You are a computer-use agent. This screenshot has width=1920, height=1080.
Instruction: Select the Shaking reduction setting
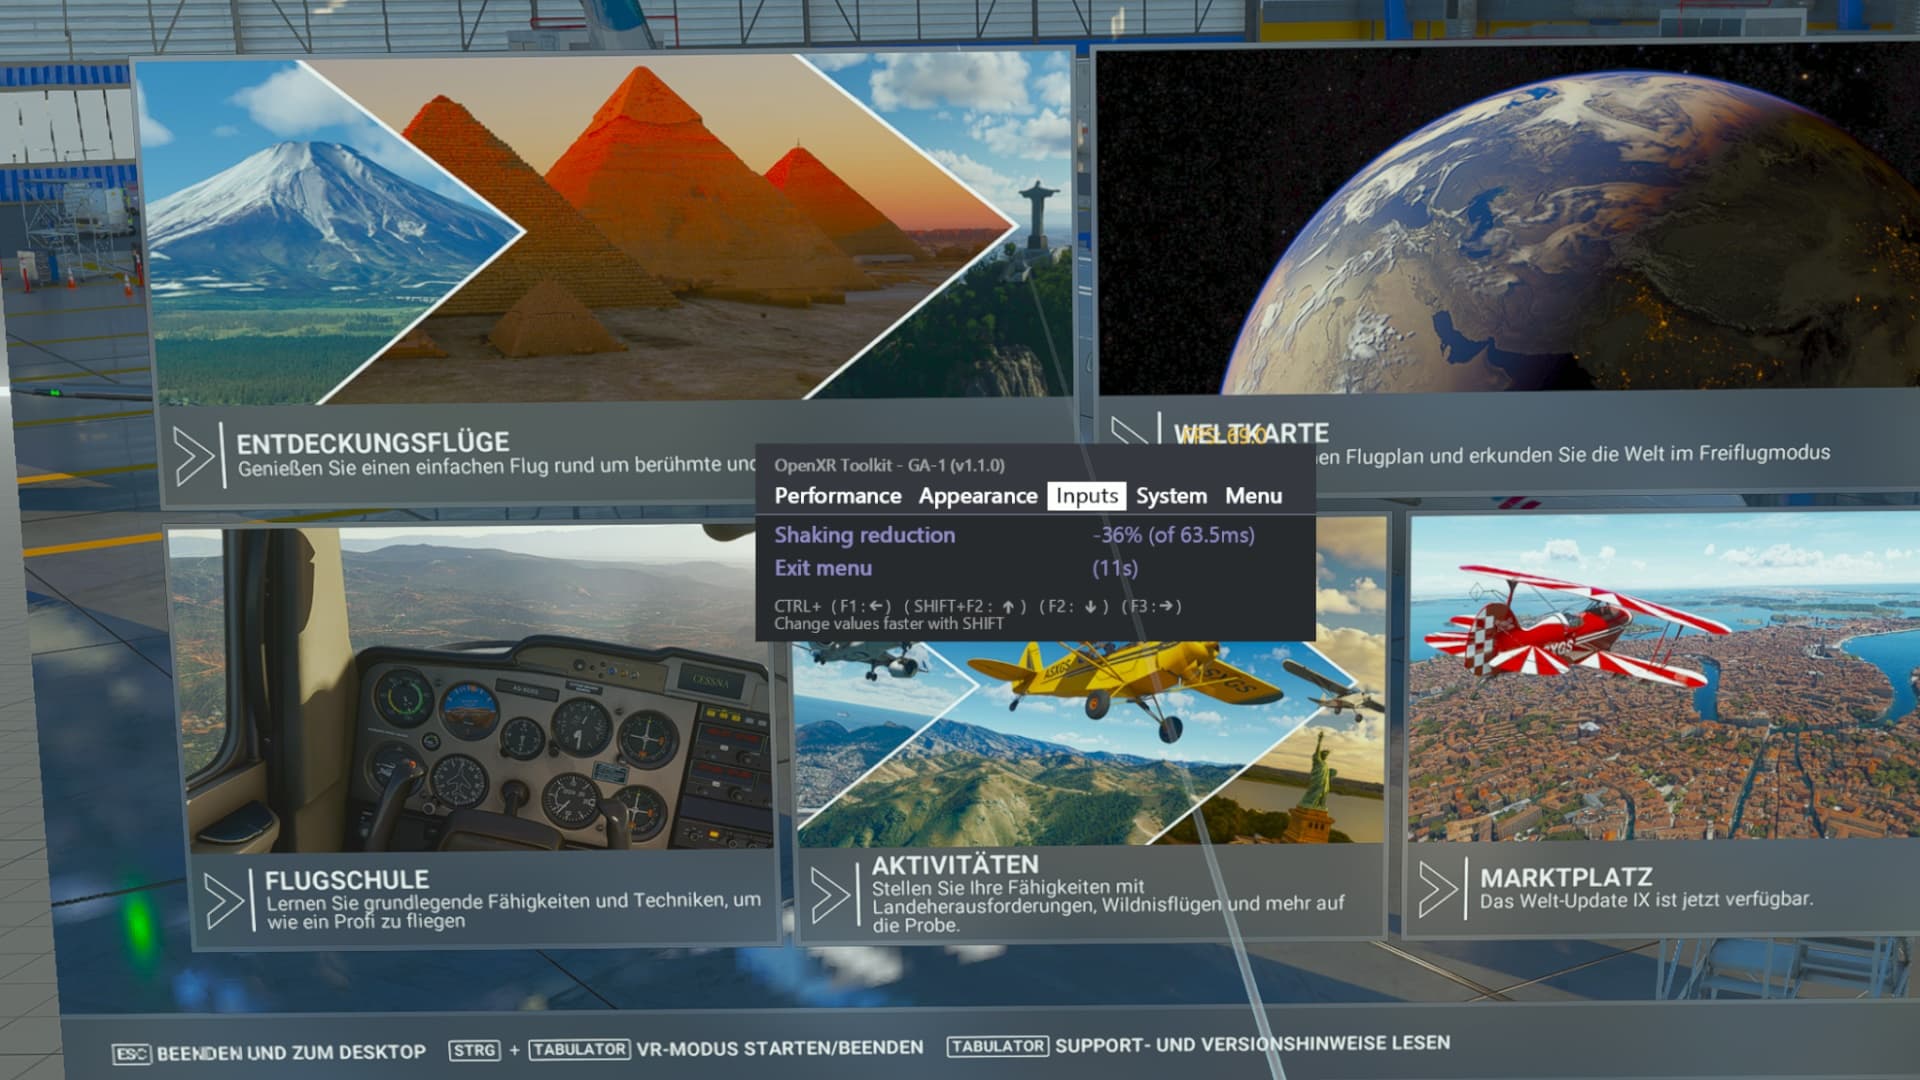(864, 535)
